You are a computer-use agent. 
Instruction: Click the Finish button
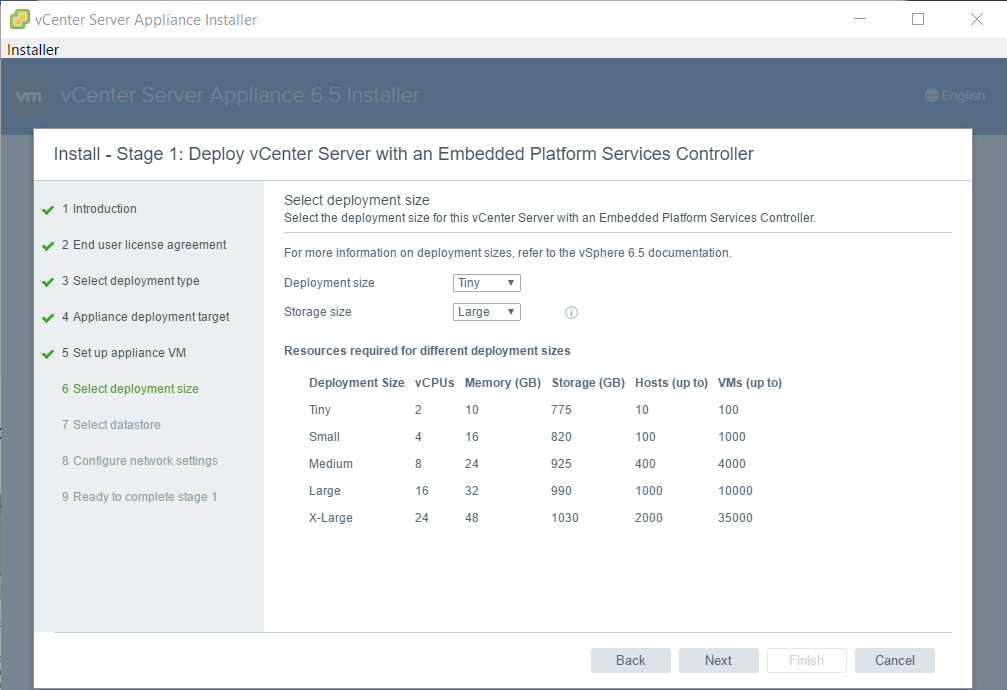(x=807, y=660)
